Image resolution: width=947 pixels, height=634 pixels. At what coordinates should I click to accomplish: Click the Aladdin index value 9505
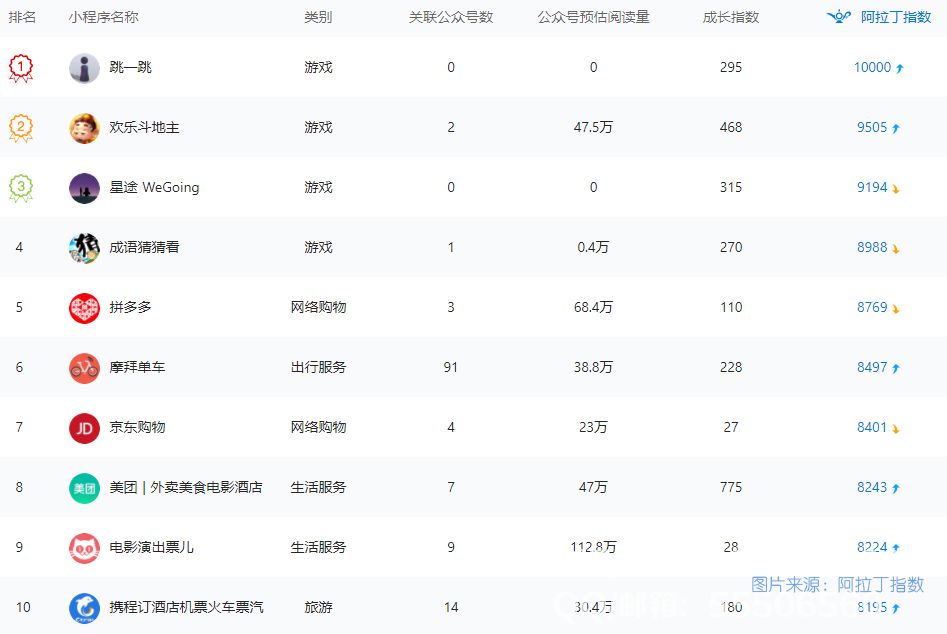click(872, 127)
